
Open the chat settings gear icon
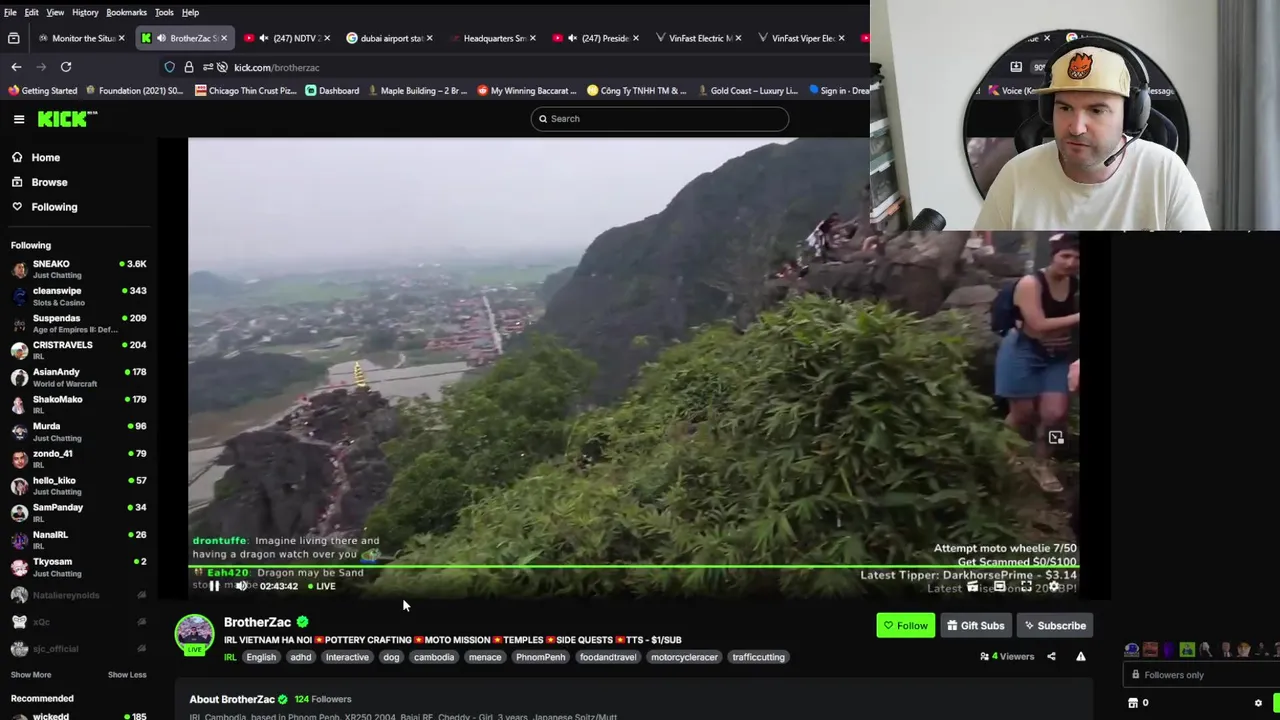[x=1258, y=703]
